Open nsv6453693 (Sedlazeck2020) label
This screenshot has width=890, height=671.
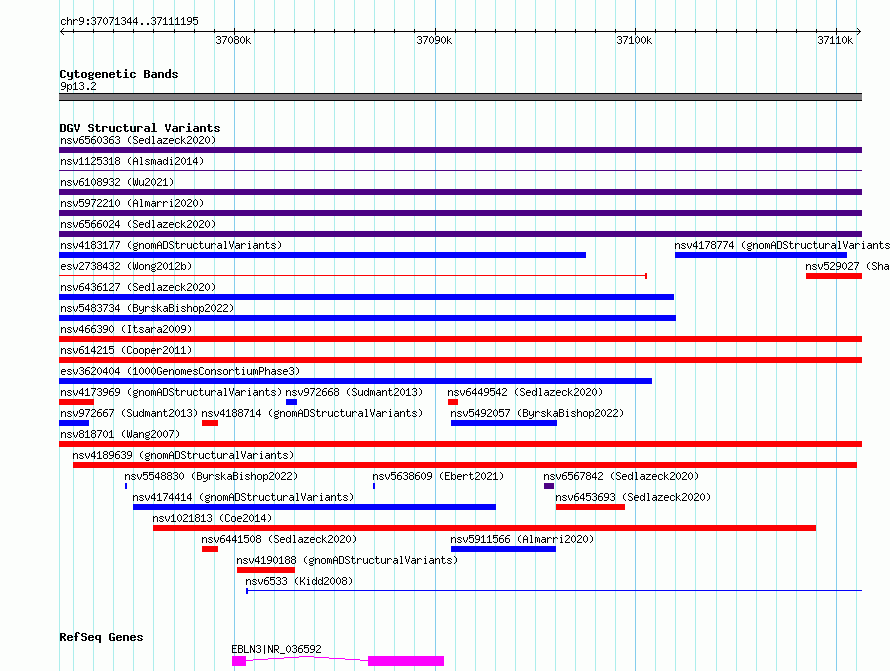tap(633, 497)
